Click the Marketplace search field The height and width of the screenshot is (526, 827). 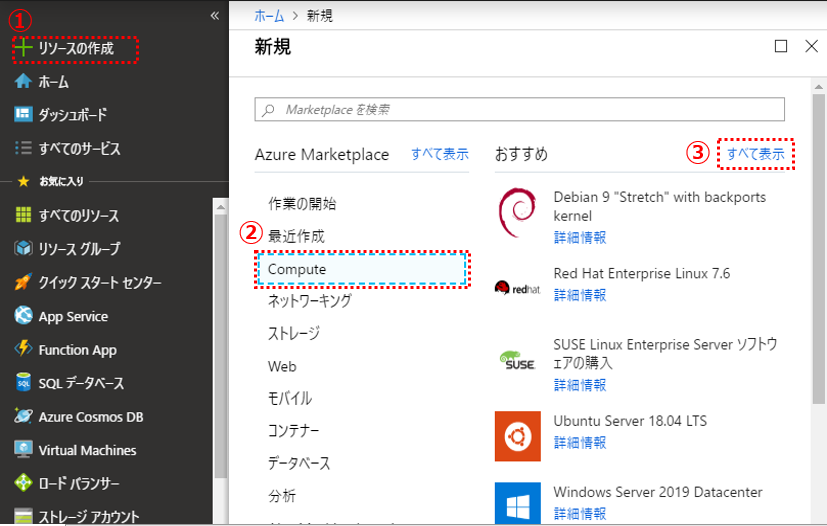pyautogui.click(x=520, y=109)
